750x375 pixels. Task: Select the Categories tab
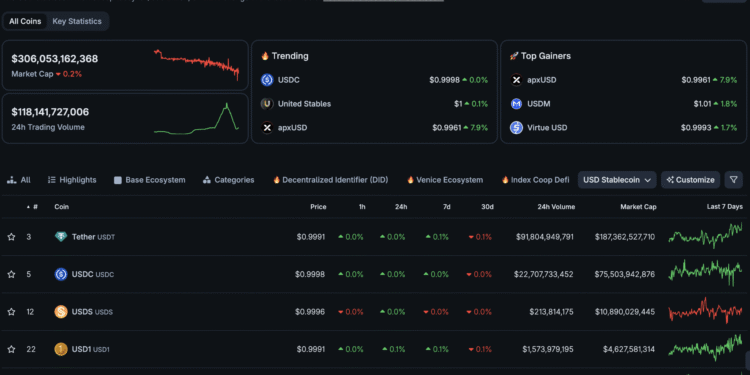tap(229, 180)
